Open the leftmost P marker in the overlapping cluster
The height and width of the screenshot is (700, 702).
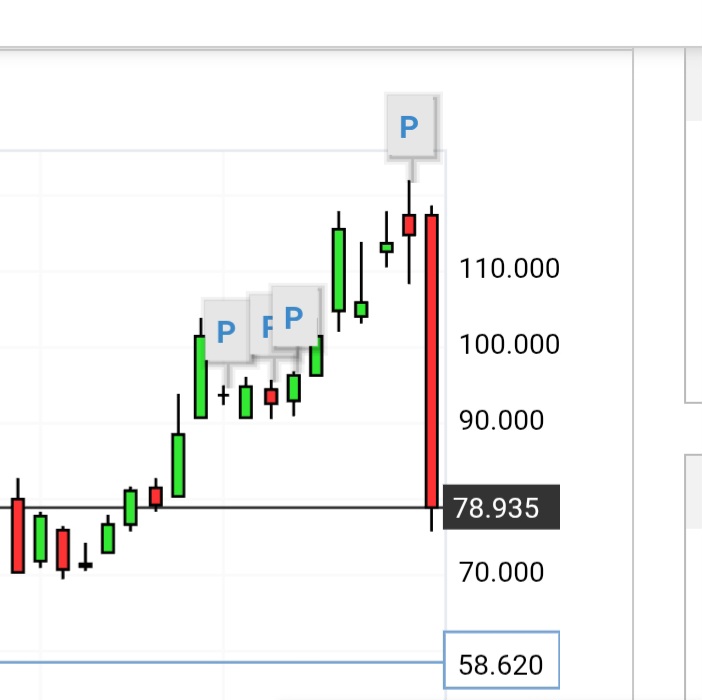coord(226,331)
